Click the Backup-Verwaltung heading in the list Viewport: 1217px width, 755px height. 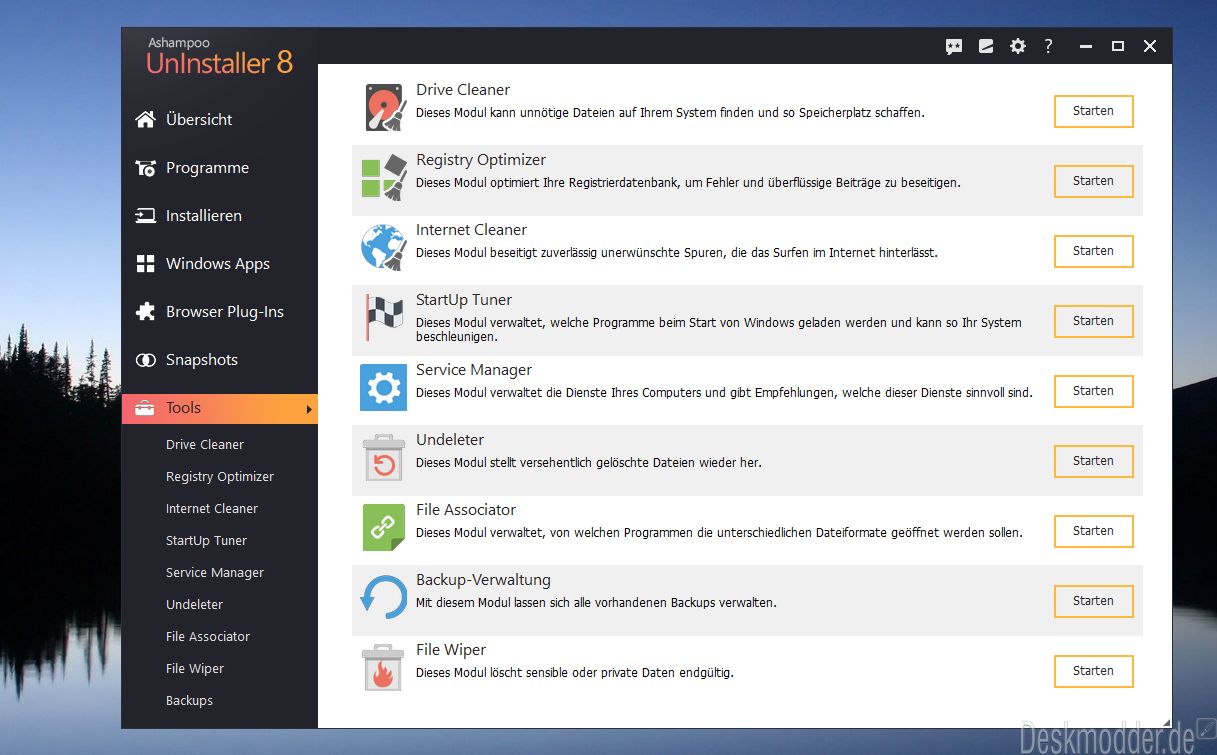pos(483,580)
